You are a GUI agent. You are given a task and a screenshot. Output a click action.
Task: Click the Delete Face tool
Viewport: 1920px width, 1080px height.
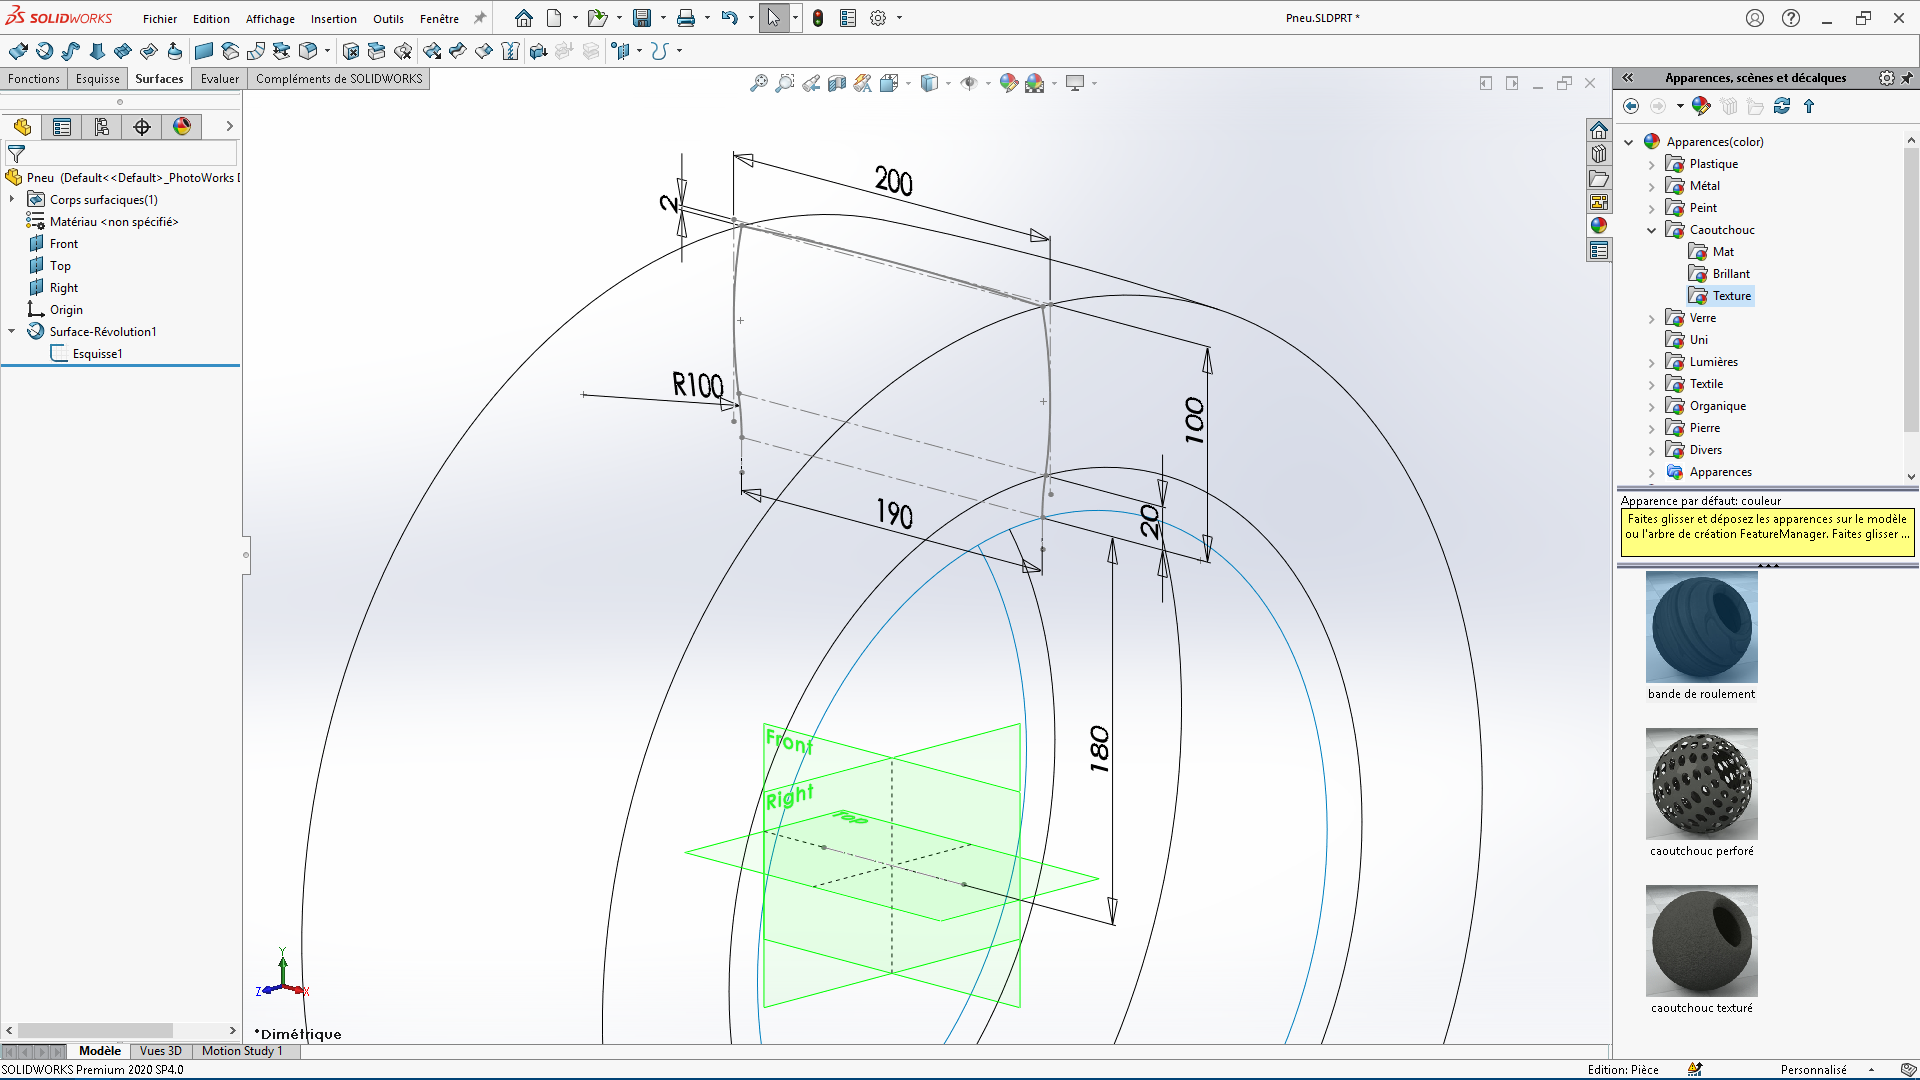point(351,51)
